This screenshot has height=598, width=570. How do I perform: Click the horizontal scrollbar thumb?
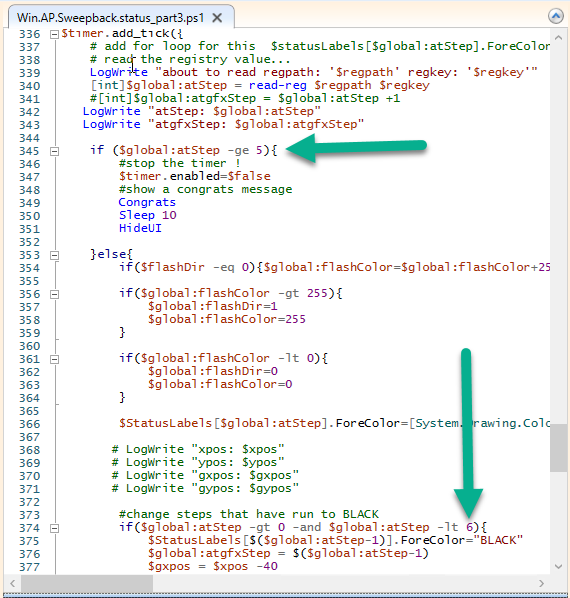pyautogui.click(x=87, y=583)
